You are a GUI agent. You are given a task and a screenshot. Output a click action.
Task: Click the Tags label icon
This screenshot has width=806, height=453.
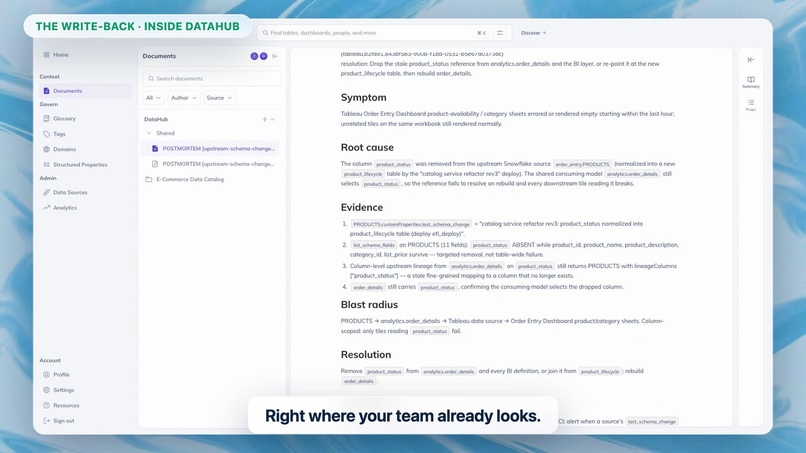46,134
